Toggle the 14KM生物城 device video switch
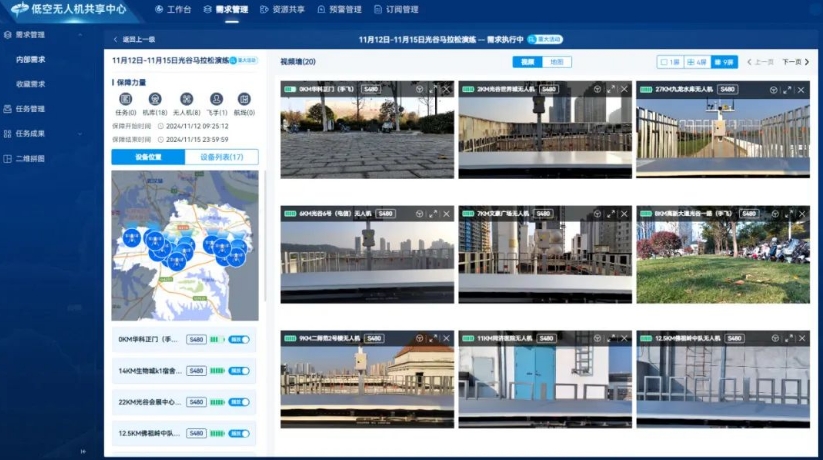Viewport: 823px width, 460px height. [239, 371]
